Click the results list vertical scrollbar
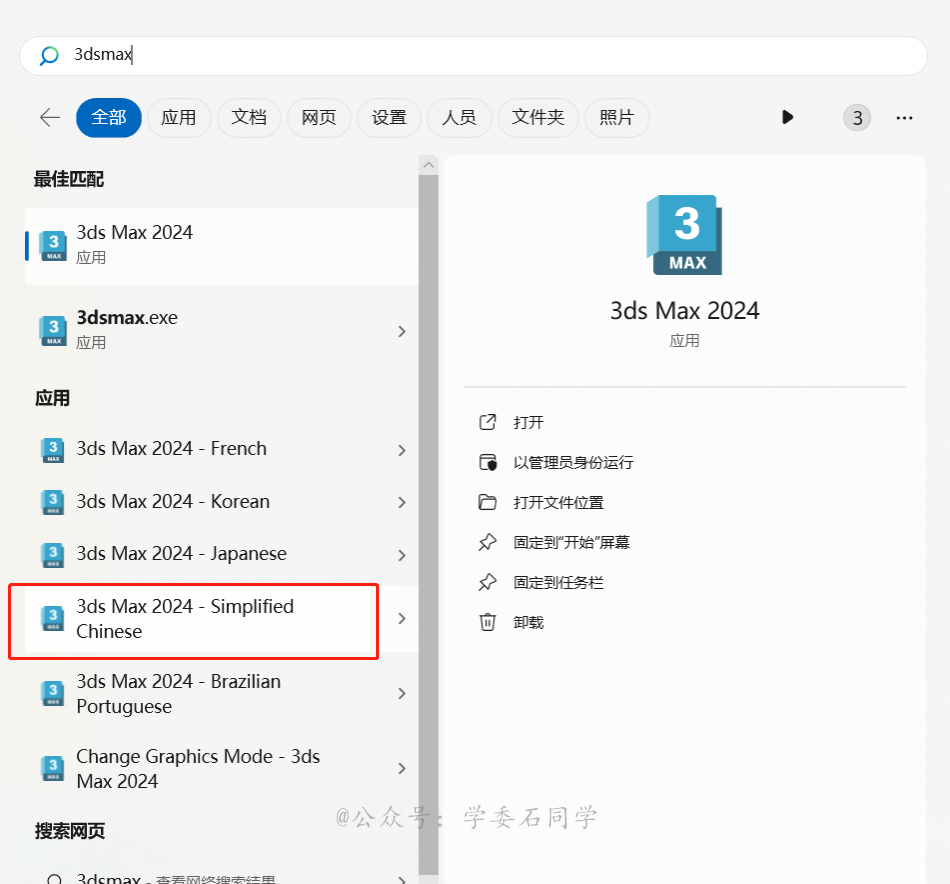The width and height of the screenshot is (950, 884). click(428, 500)
